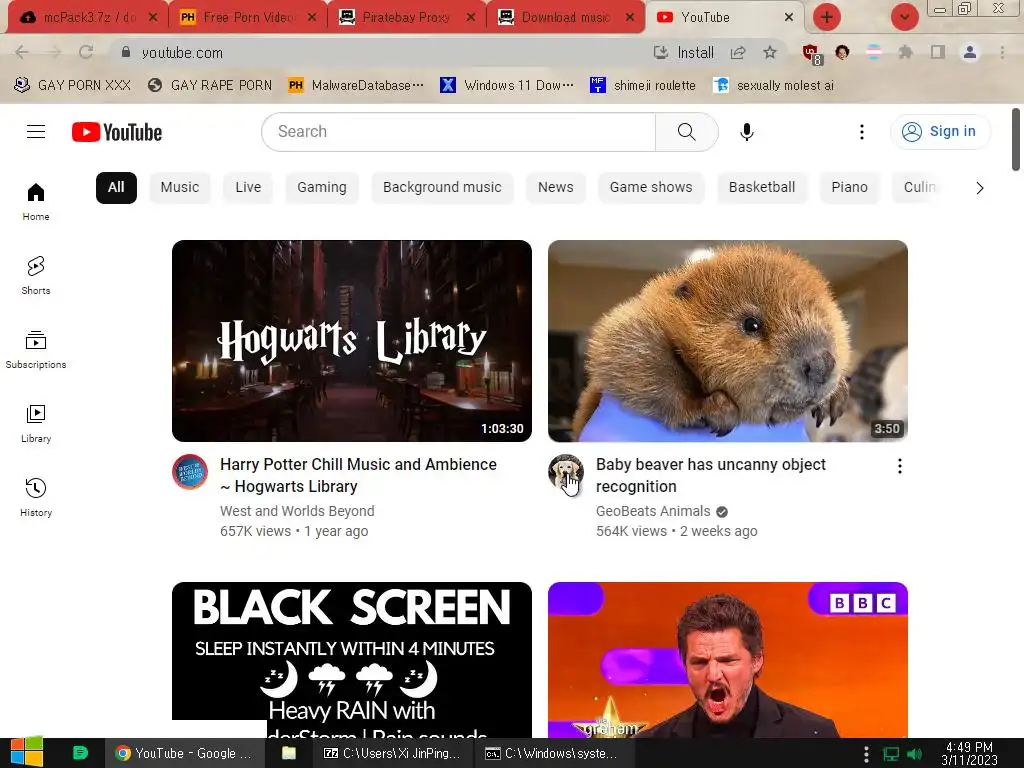Open the YouTube hamburger guide menu

36,132
